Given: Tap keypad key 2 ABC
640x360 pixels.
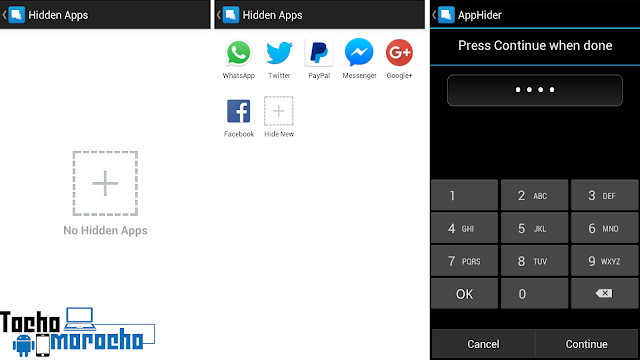Looking at the screenshot, I should click(x=534, y=195).
